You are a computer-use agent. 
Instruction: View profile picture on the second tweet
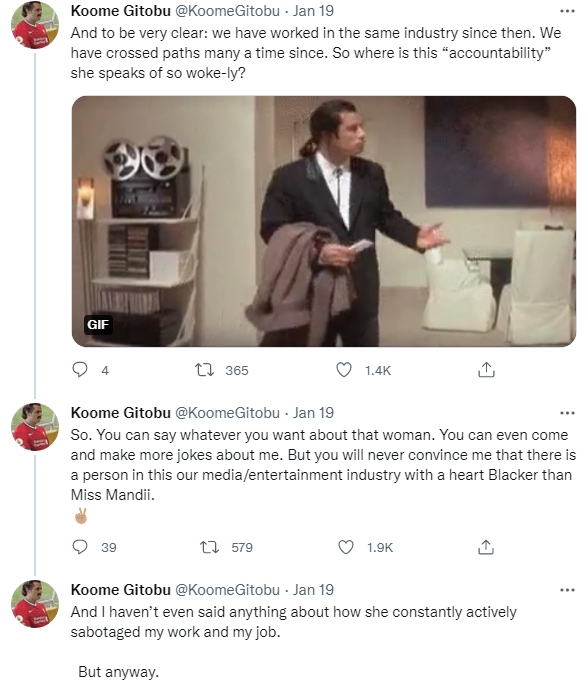tap(35, 427)
